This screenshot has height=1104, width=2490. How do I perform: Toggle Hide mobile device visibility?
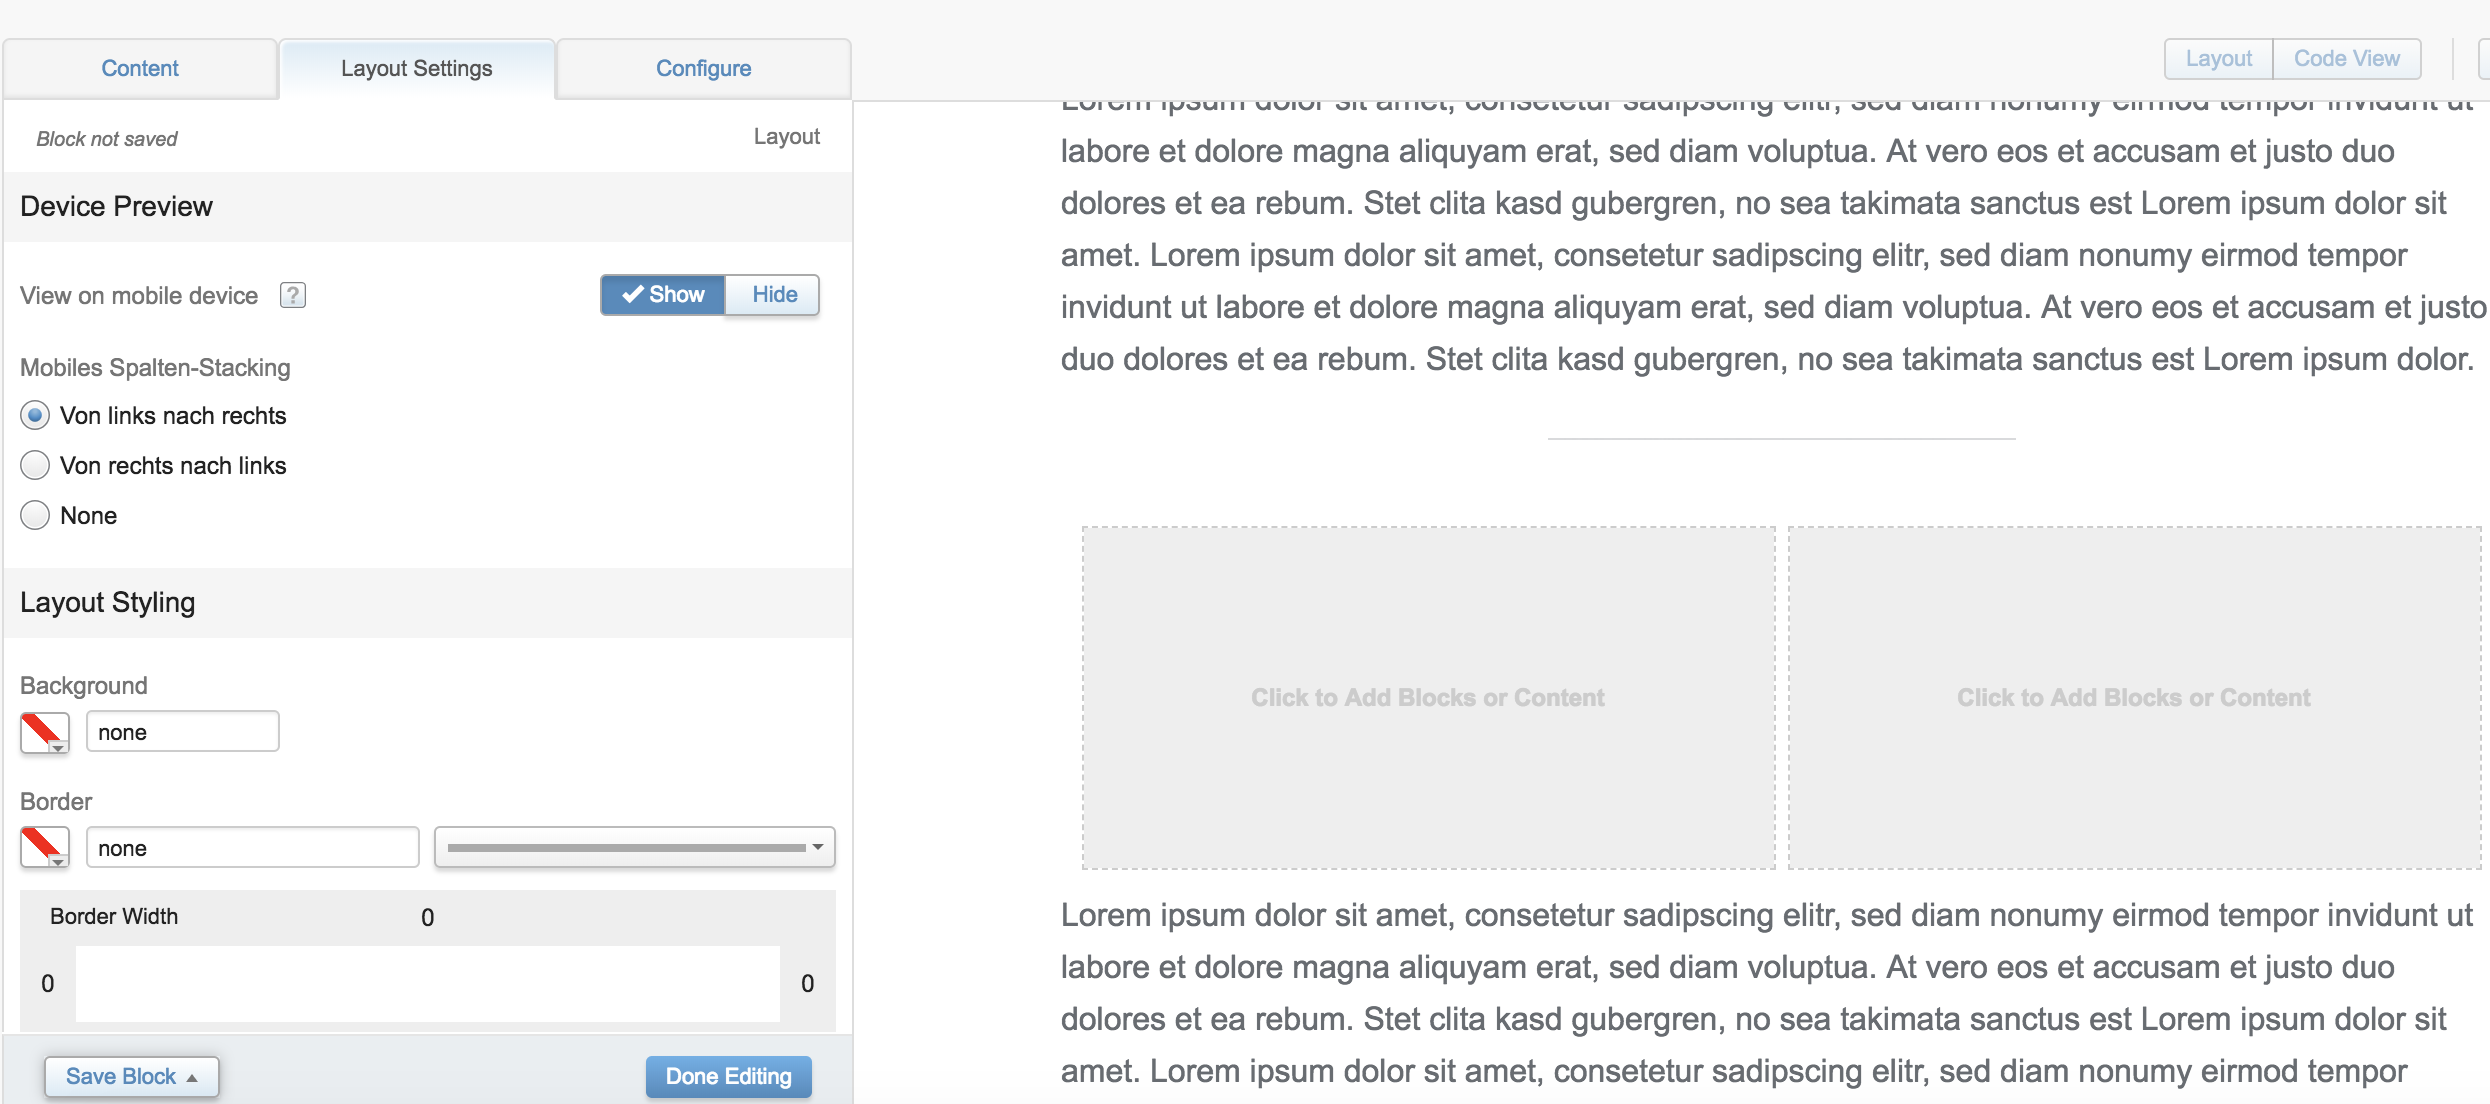tap(772, 294)
